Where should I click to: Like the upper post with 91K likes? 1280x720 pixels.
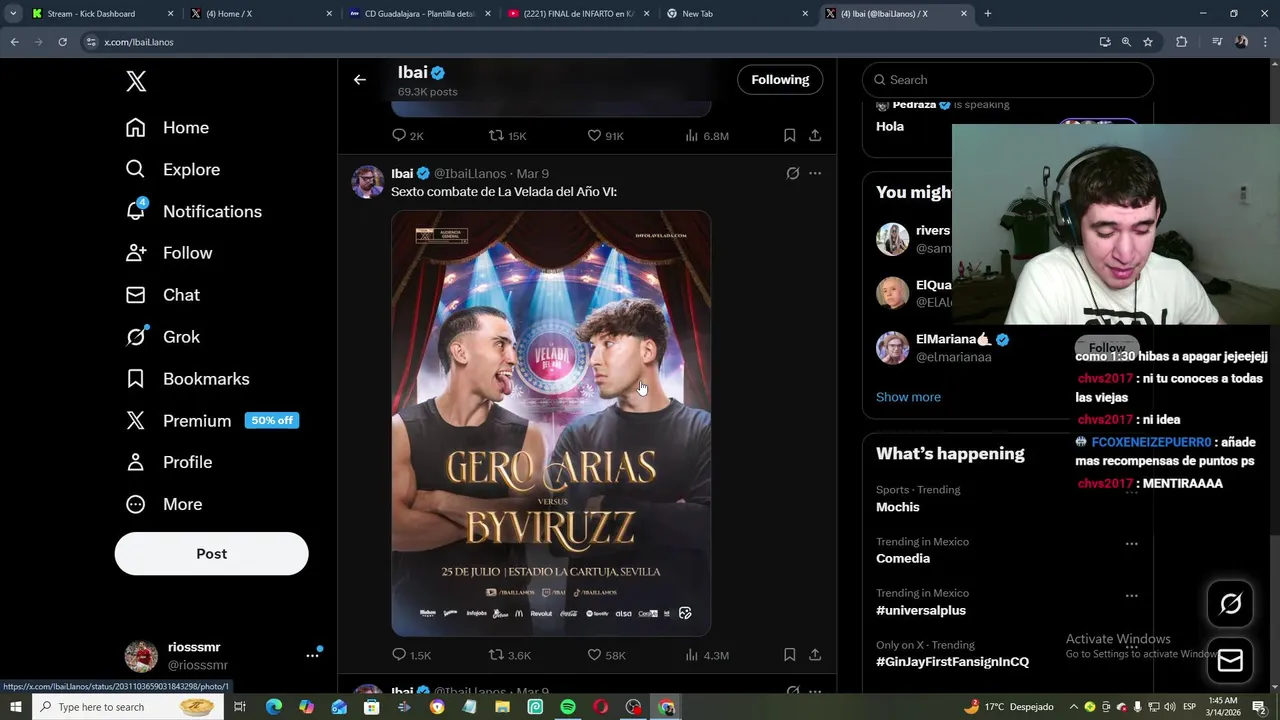(605, 135)
